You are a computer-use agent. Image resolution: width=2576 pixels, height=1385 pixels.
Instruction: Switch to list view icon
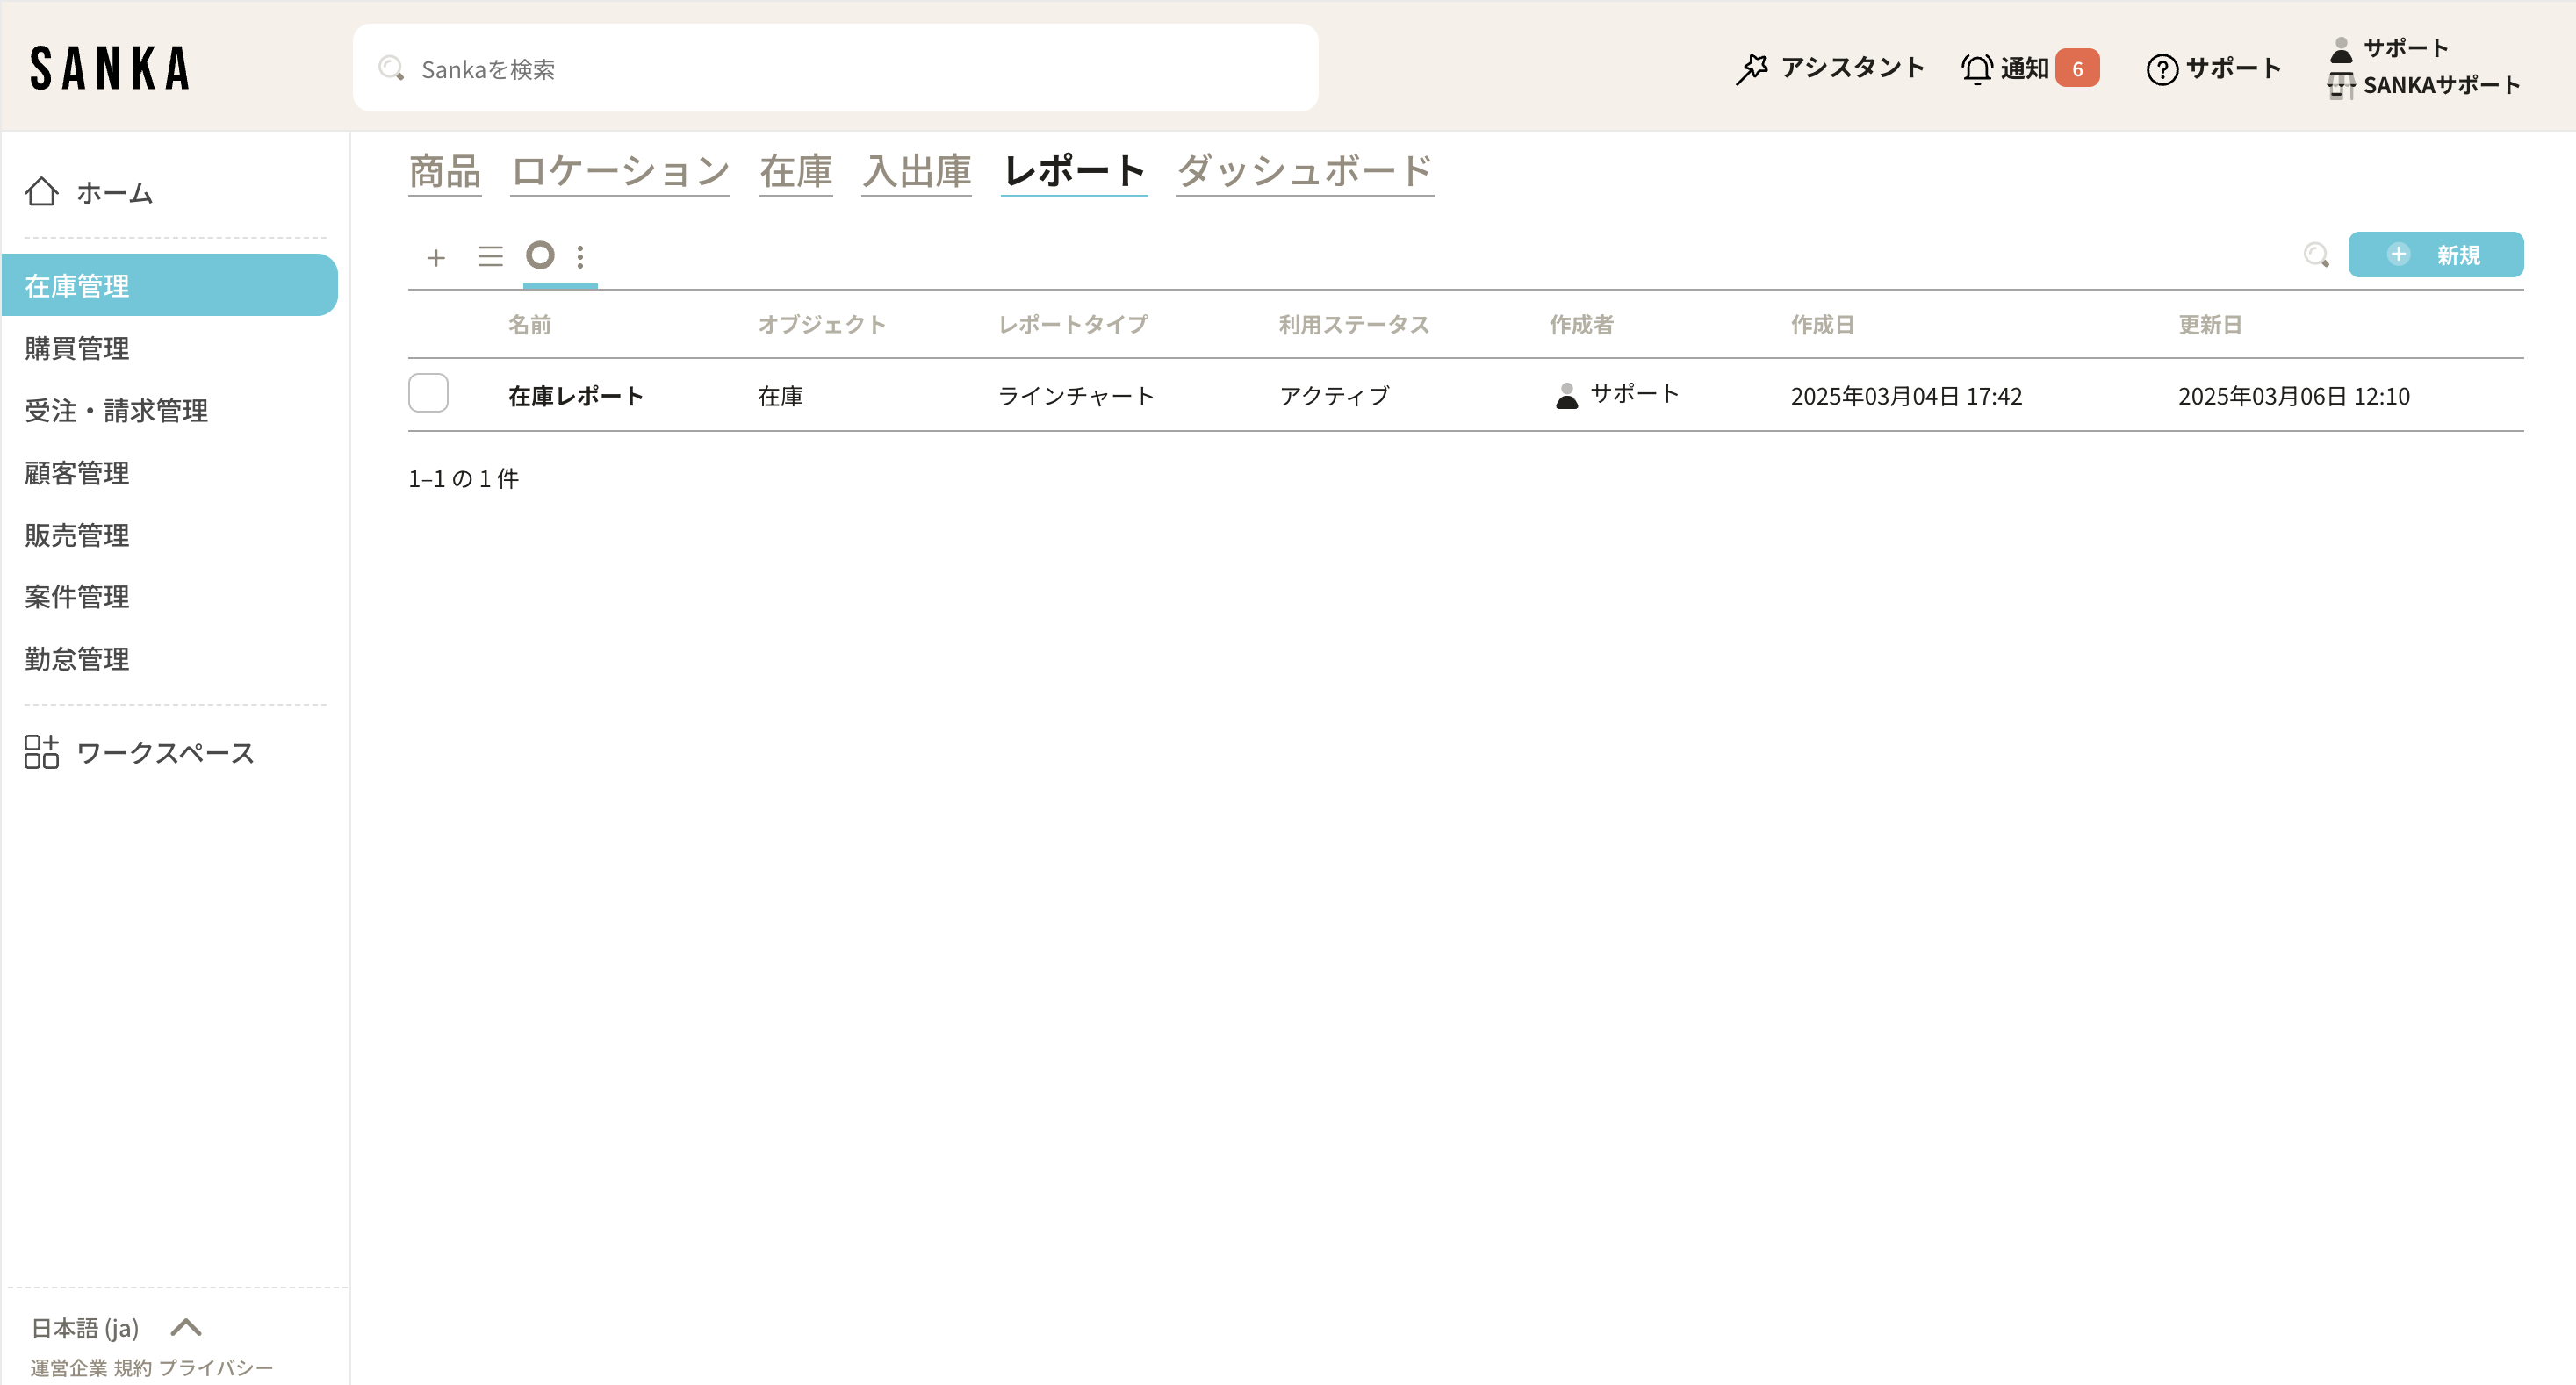click(x=490, y=257)
